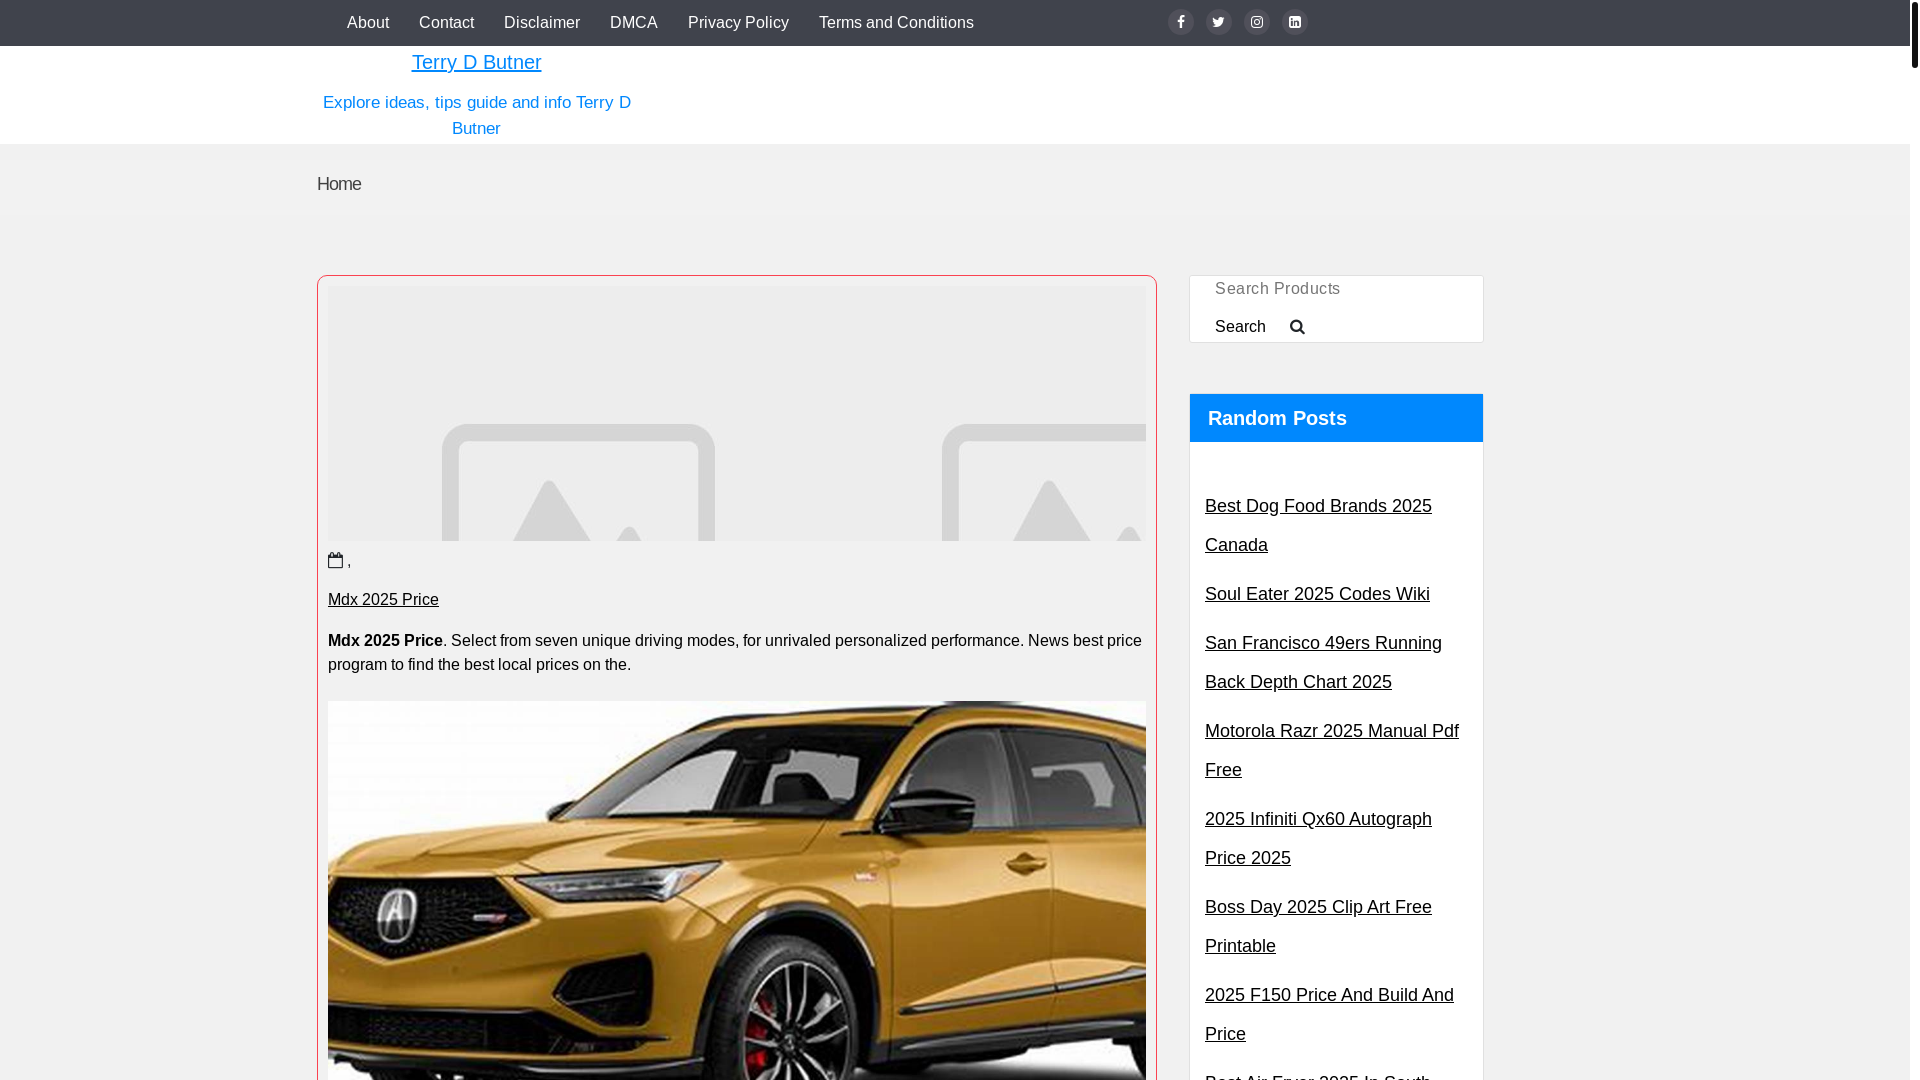This screenshot has width=1920, height=1080.
Task: Open the Disclaimer page
Action: (x=542, y=23)
